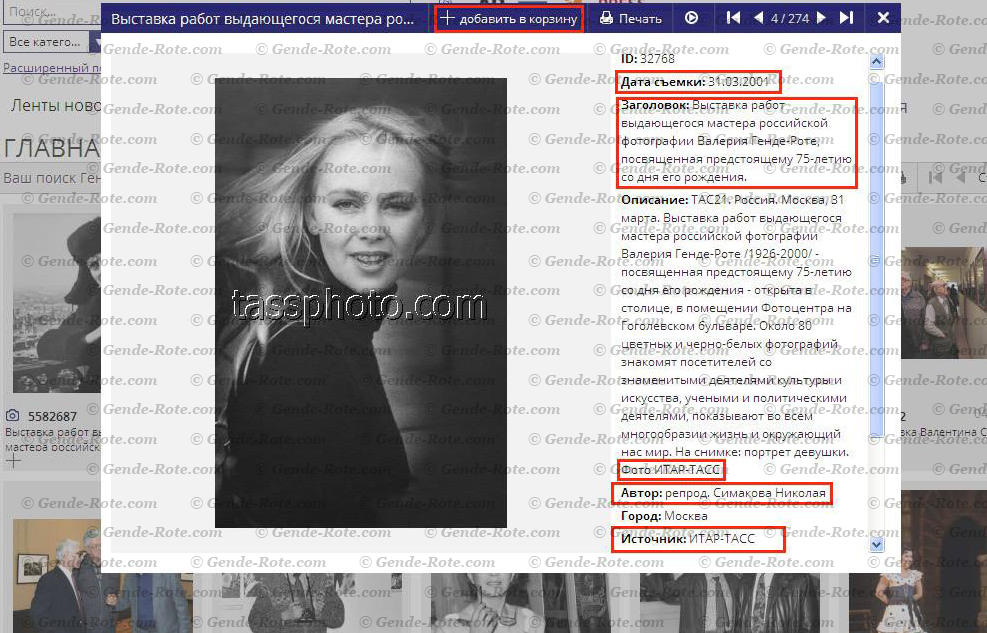Advance to the next of 274 images
This screenshot has width=987, height=633.
[820, 17]
